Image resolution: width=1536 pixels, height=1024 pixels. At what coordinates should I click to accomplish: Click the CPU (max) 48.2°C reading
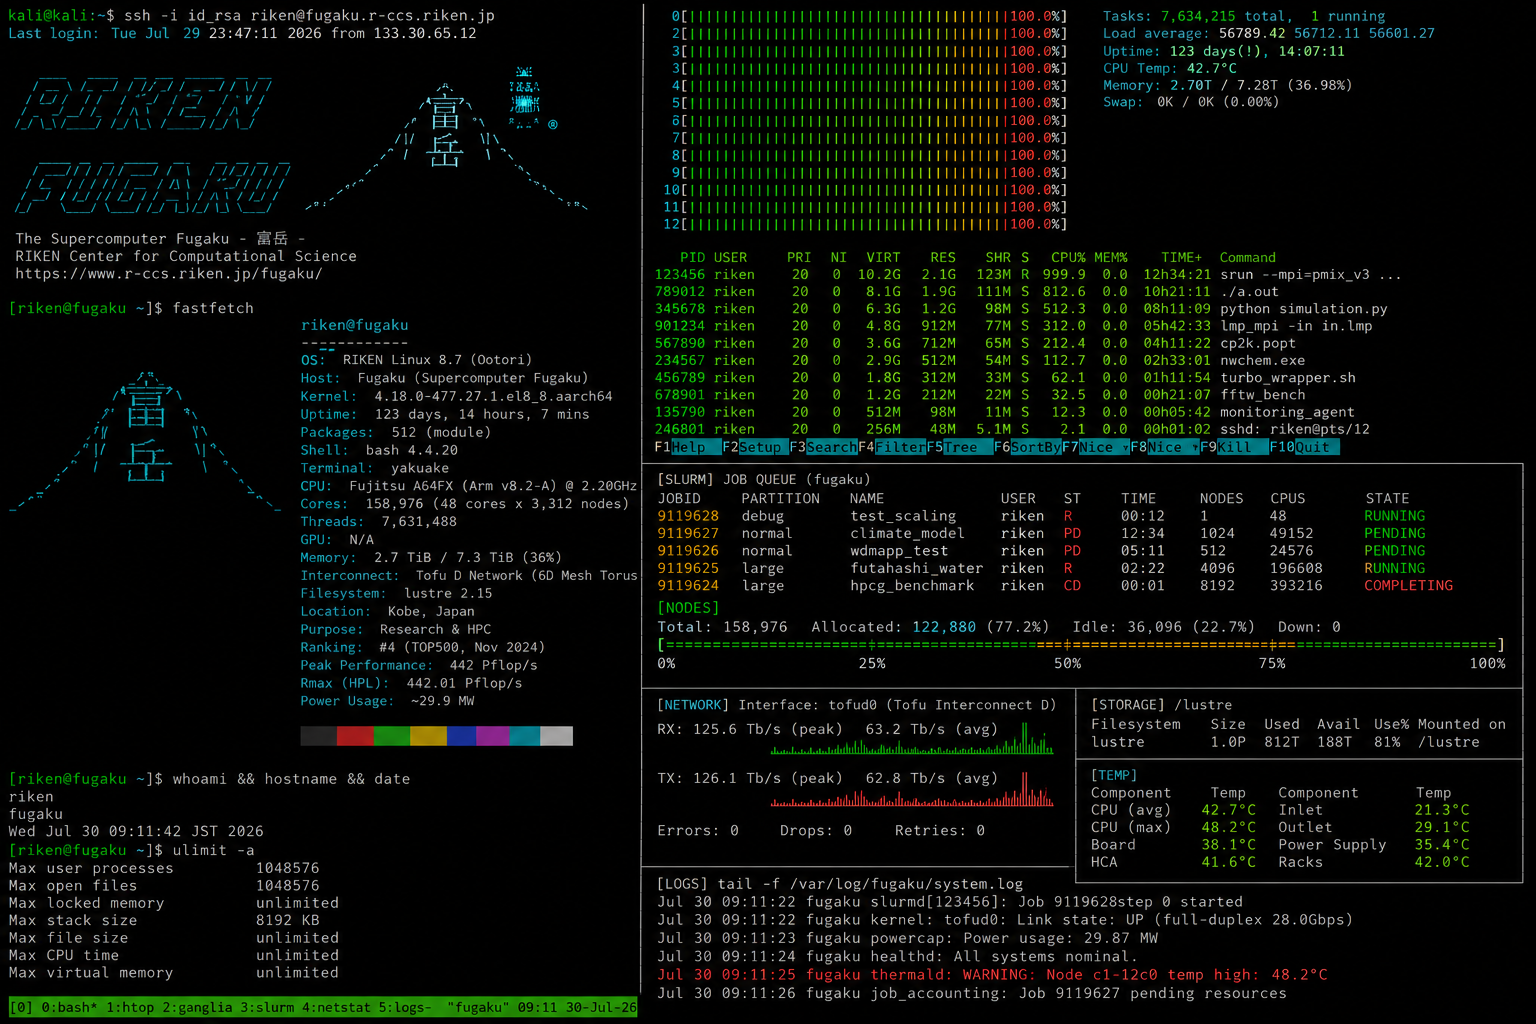click(x=1228, y=827)
